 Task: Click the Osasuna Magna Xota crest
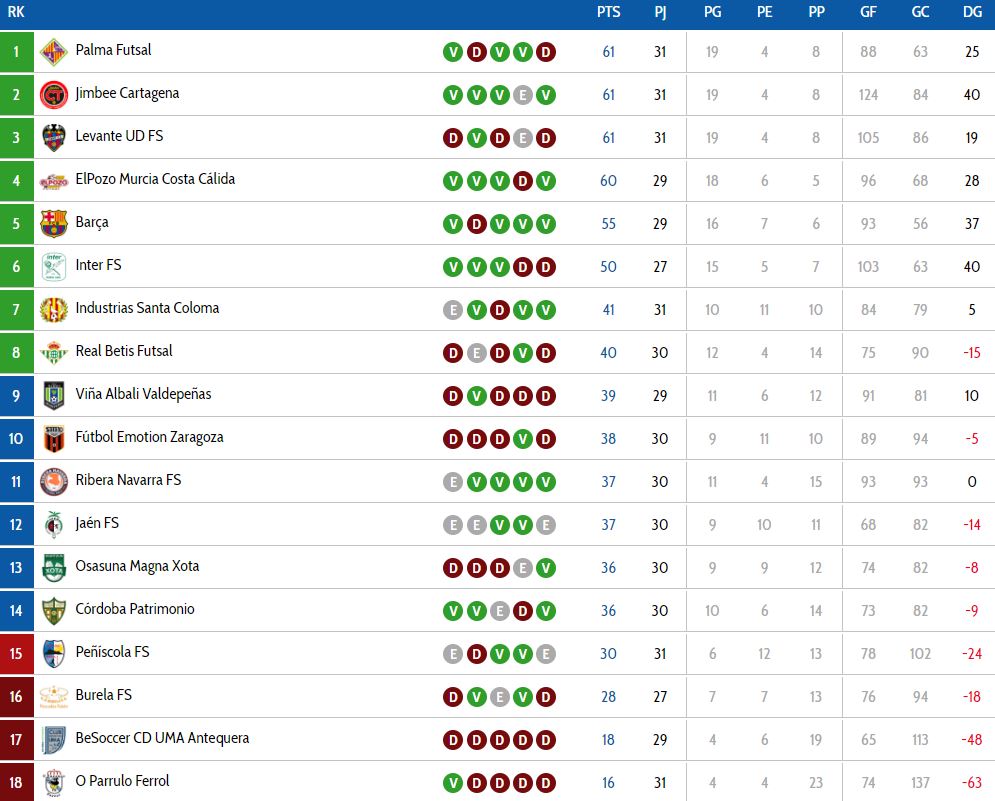(54, 567)
